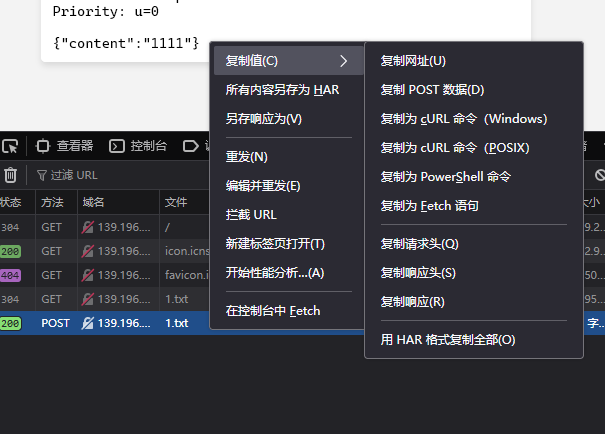The width and height of the screenshot is (605, 434).
Task: Click the debugger tab icon beside 控制台
Action: pyautogui.click(x=191, y=146)
